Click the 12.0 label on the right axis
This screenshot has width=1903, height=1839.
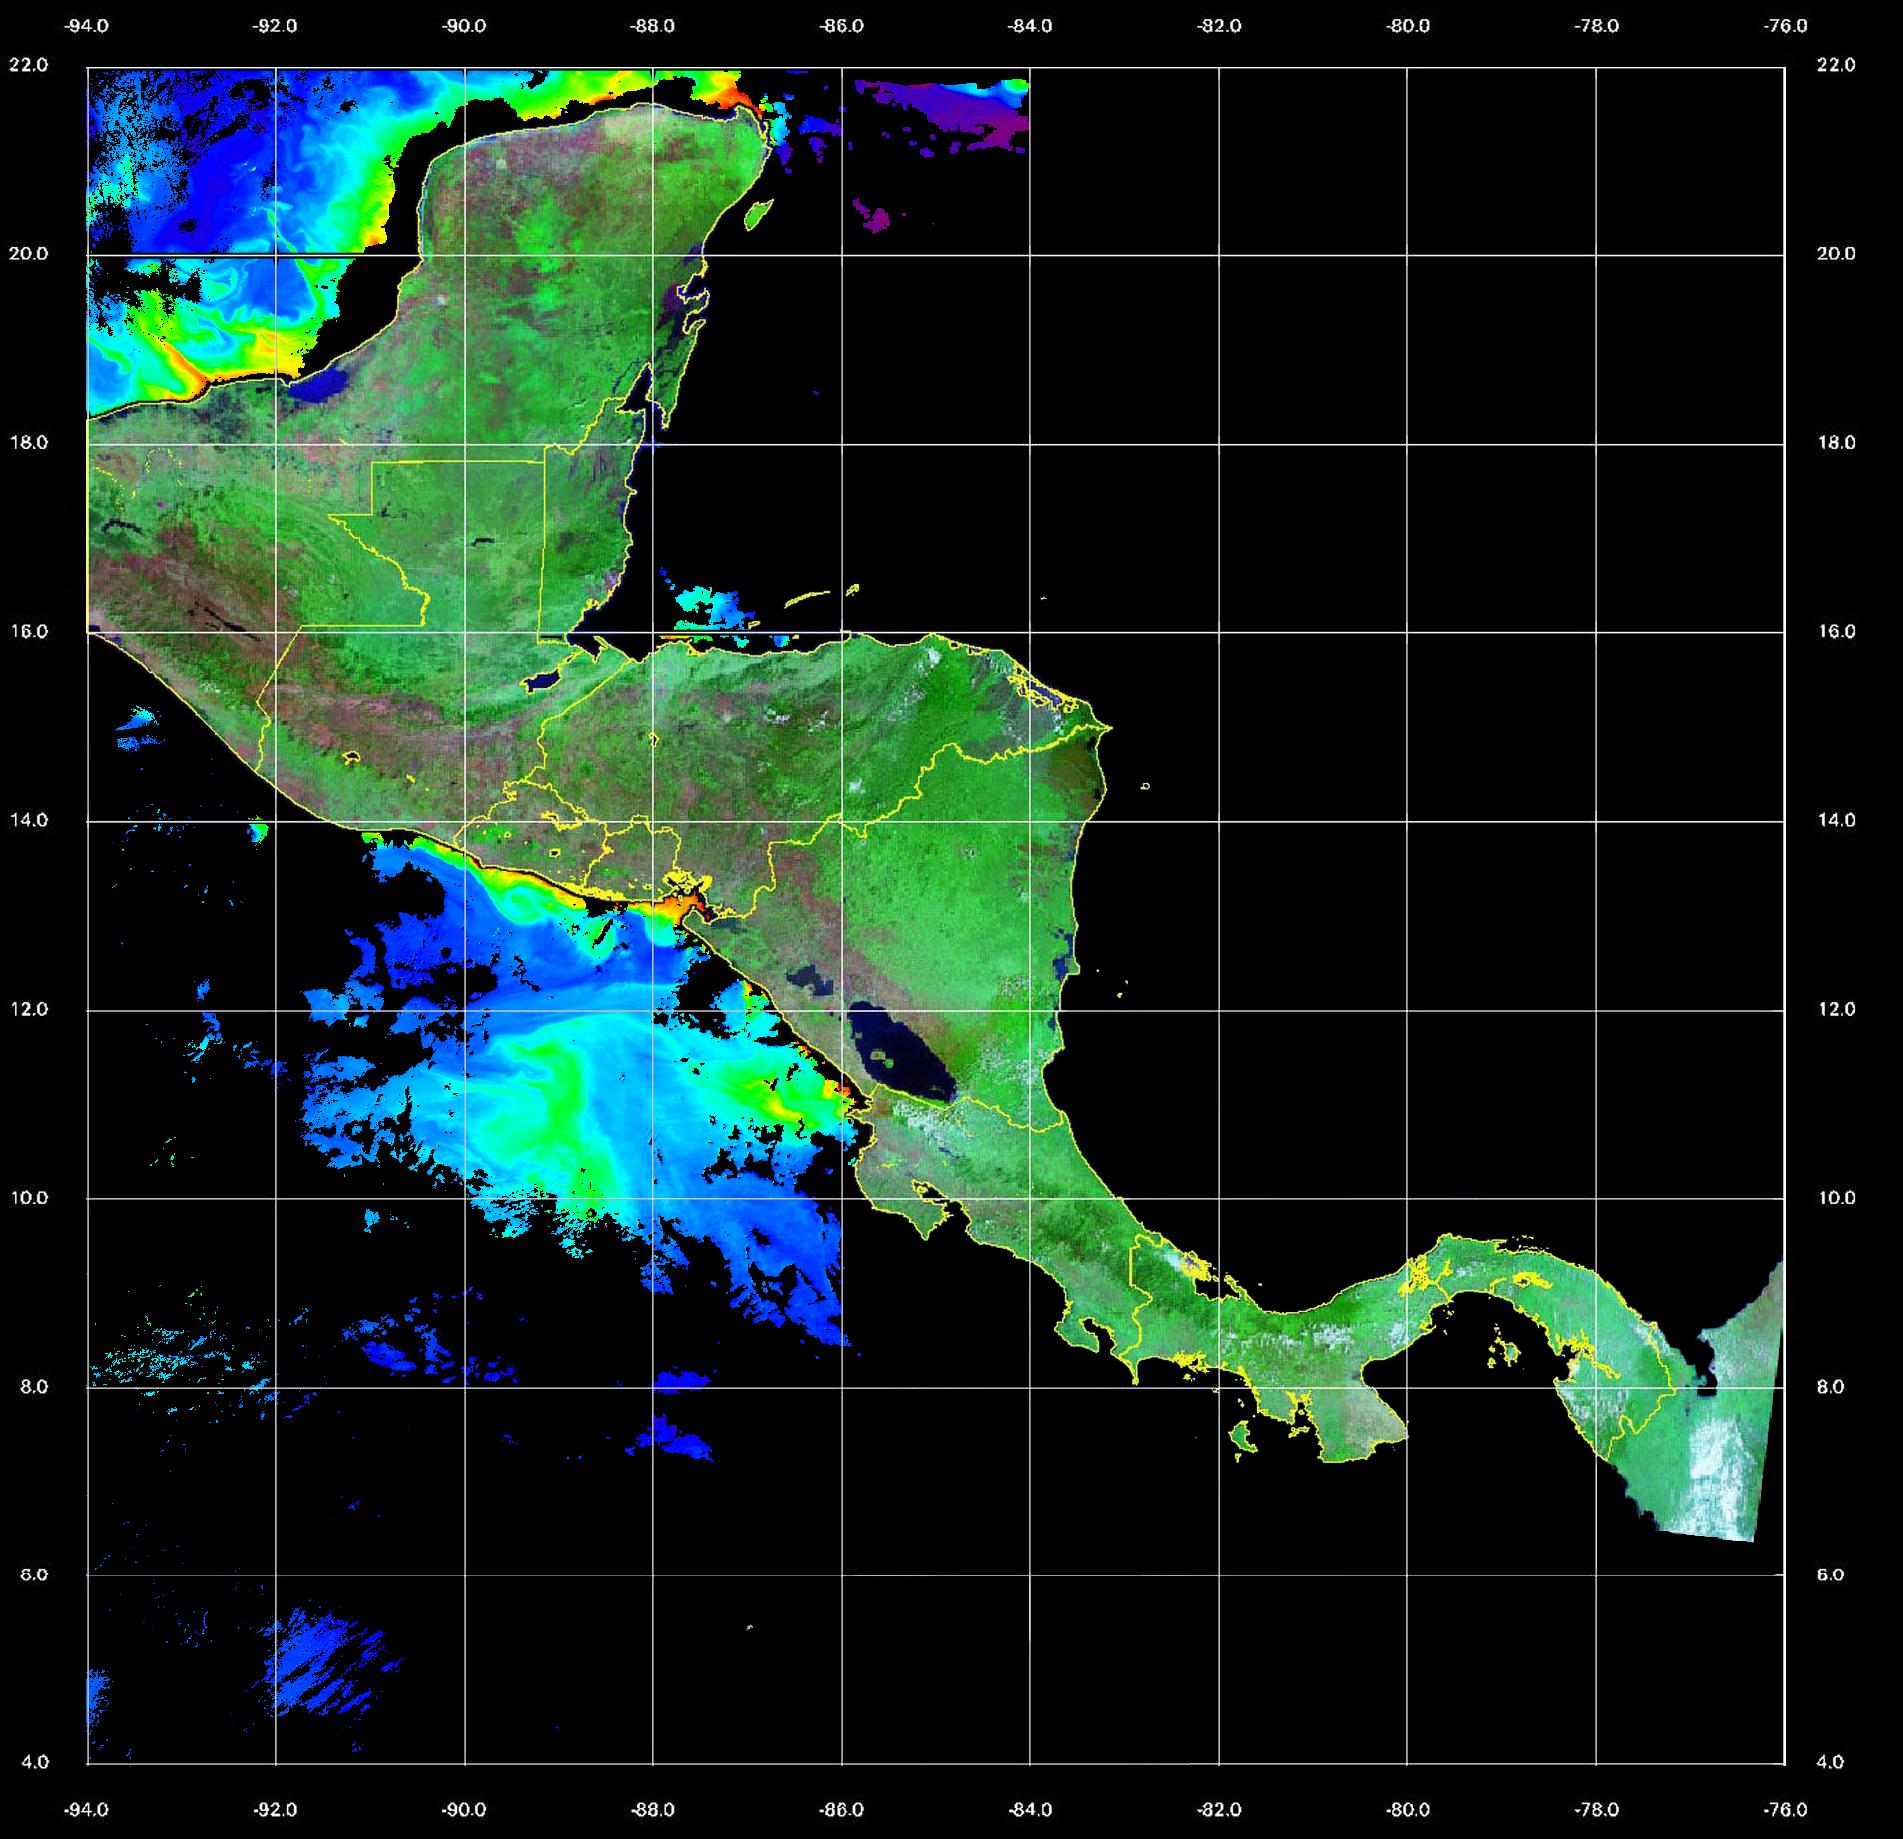[1834, 1009]
